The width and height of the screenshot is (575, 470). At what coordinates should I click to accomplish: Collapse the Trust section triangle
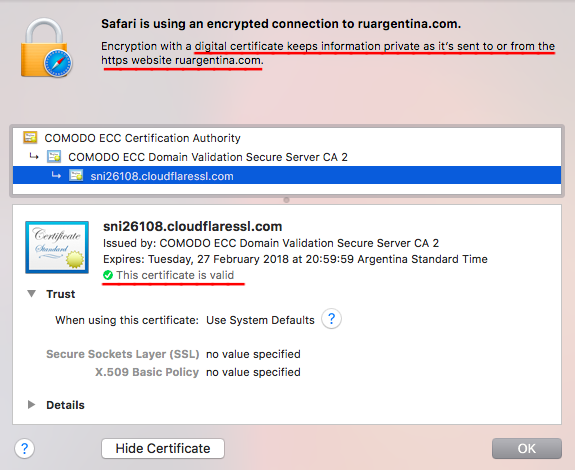(32, 294)
